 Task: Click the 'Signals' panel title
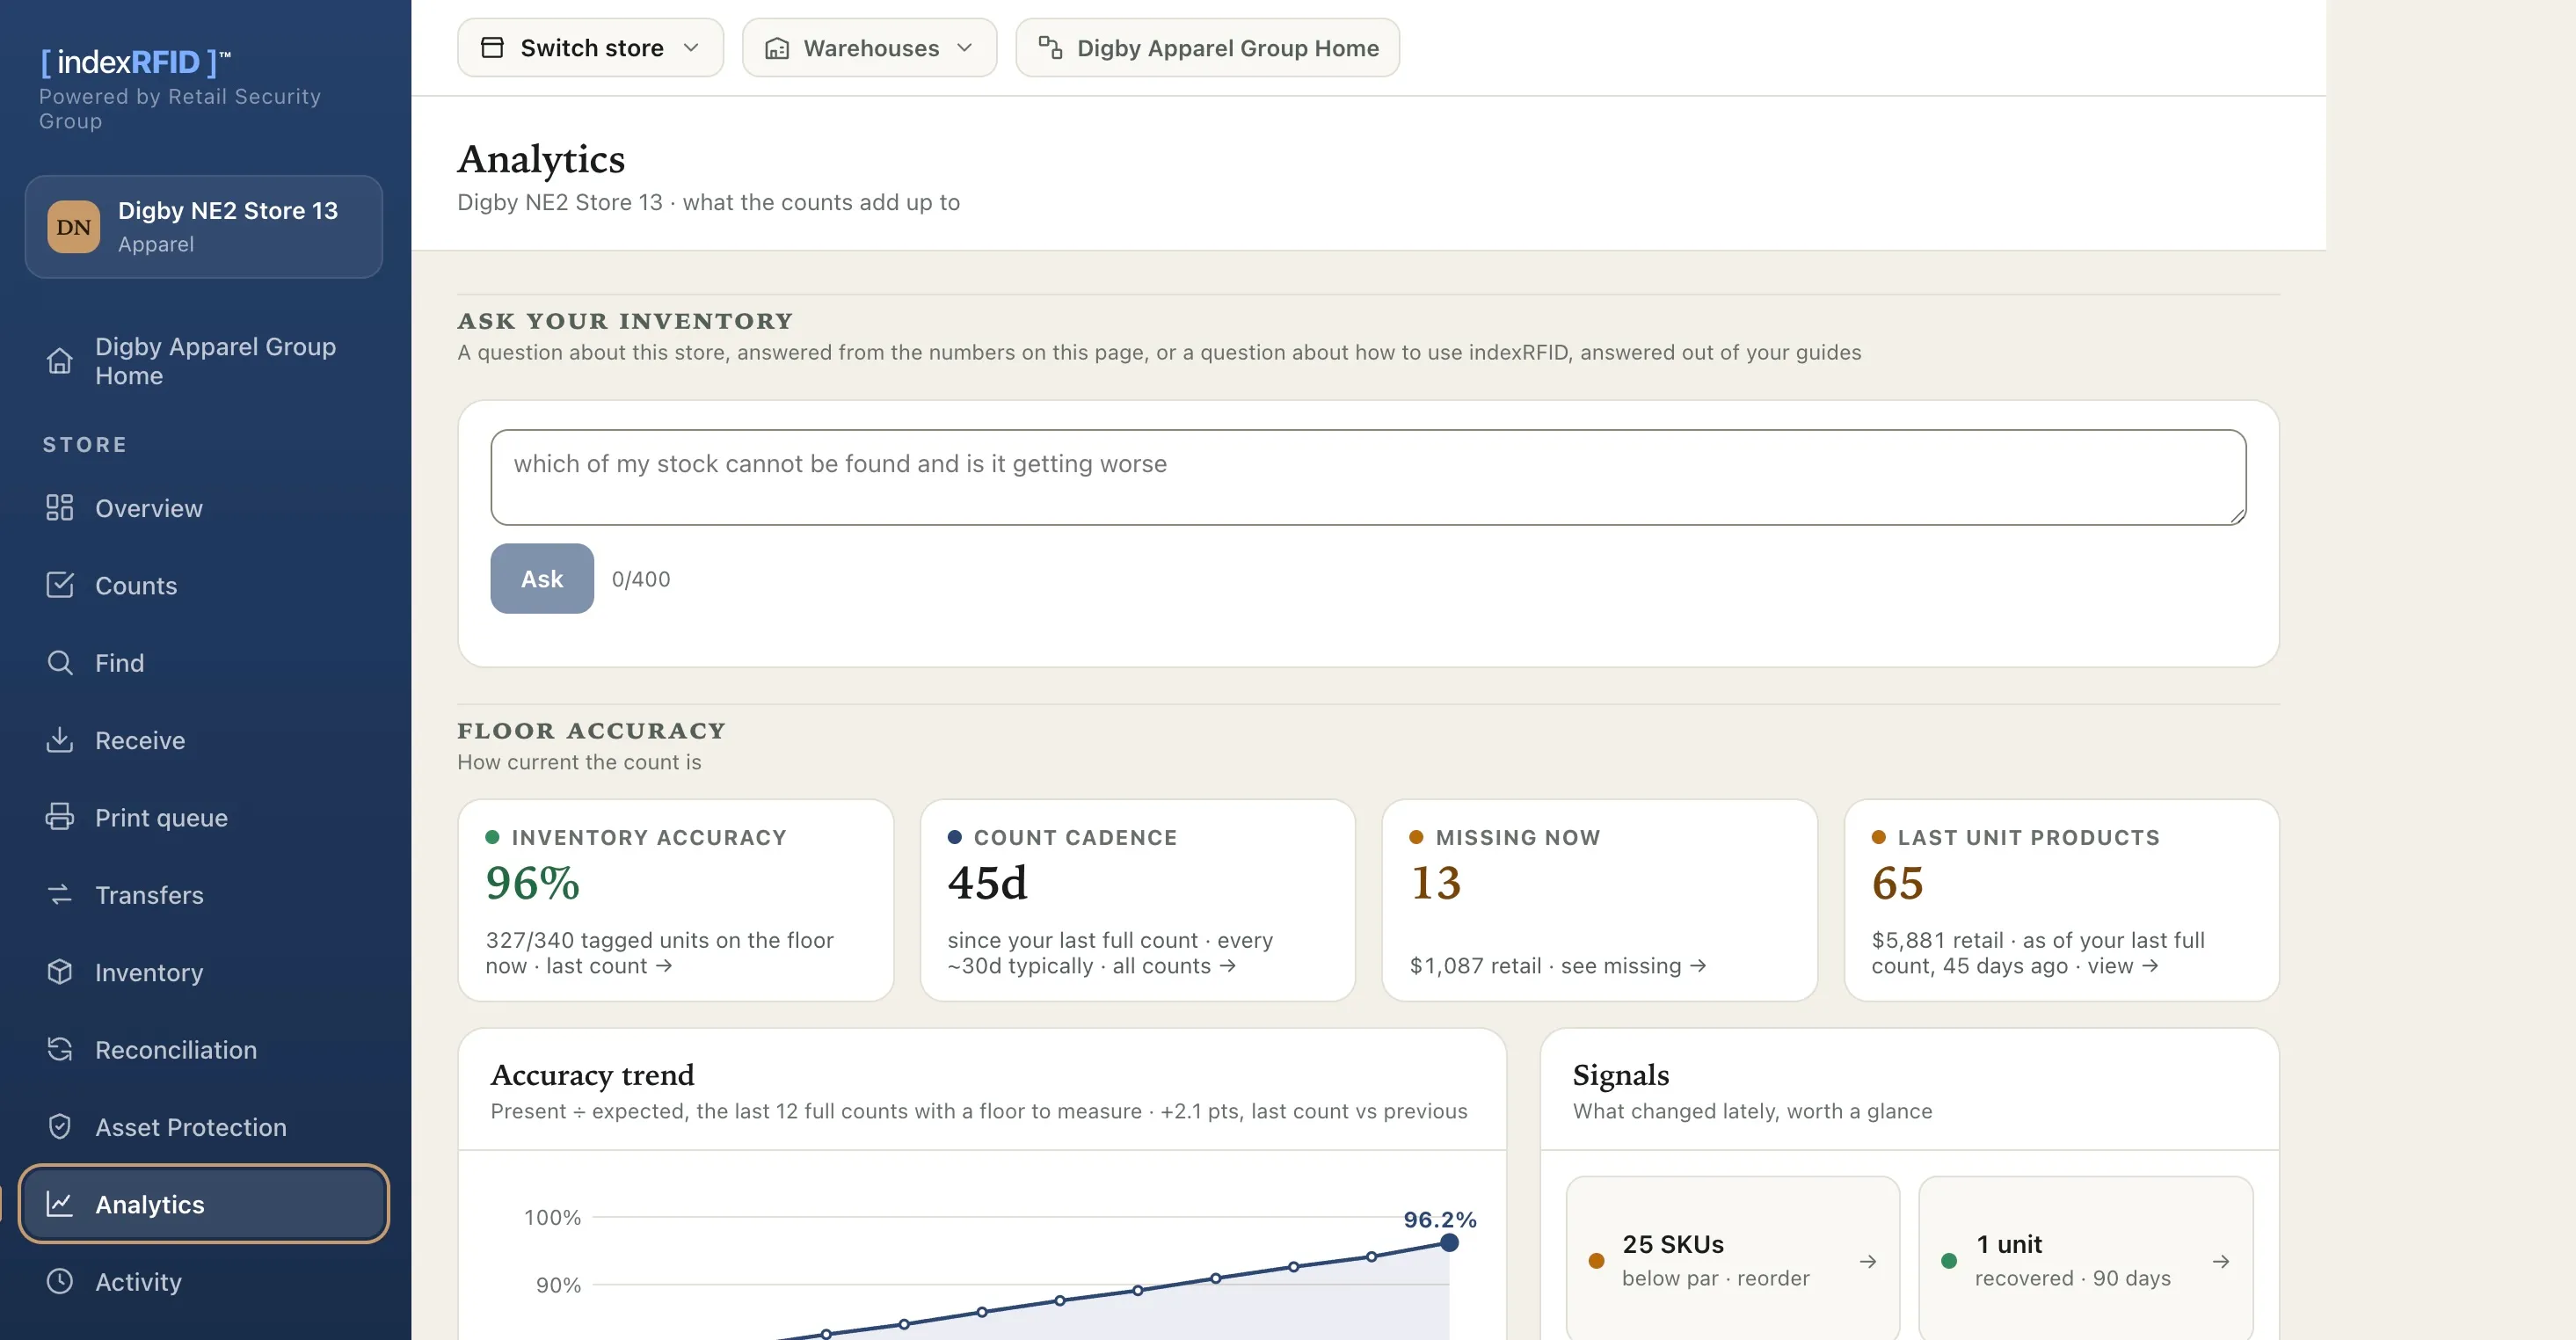(x=1621, y=1075)
